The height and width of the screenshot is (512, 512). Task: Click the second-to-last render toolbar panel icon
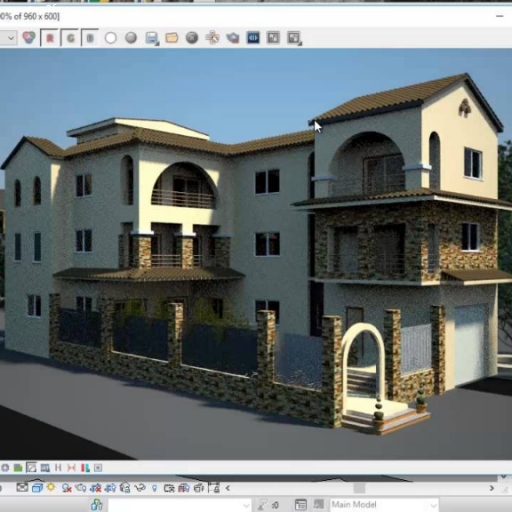pos(273,38)
